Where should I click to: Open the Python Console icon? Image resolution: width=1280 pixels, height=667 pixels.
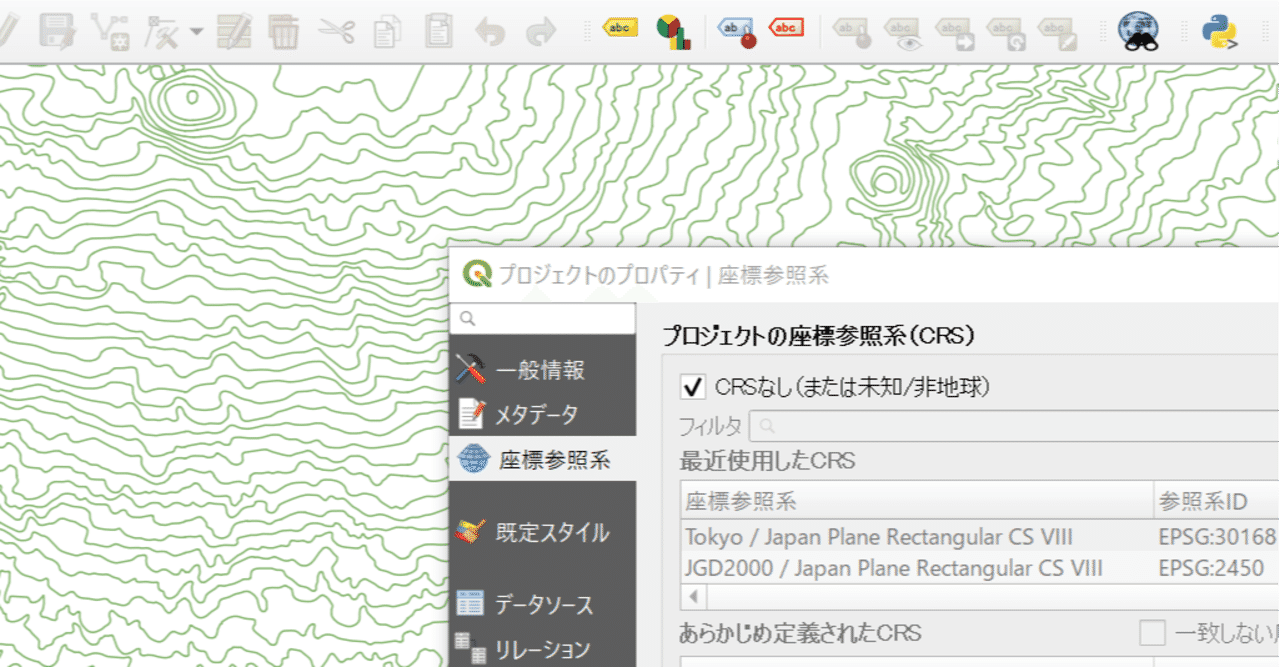click(1219, 31)
